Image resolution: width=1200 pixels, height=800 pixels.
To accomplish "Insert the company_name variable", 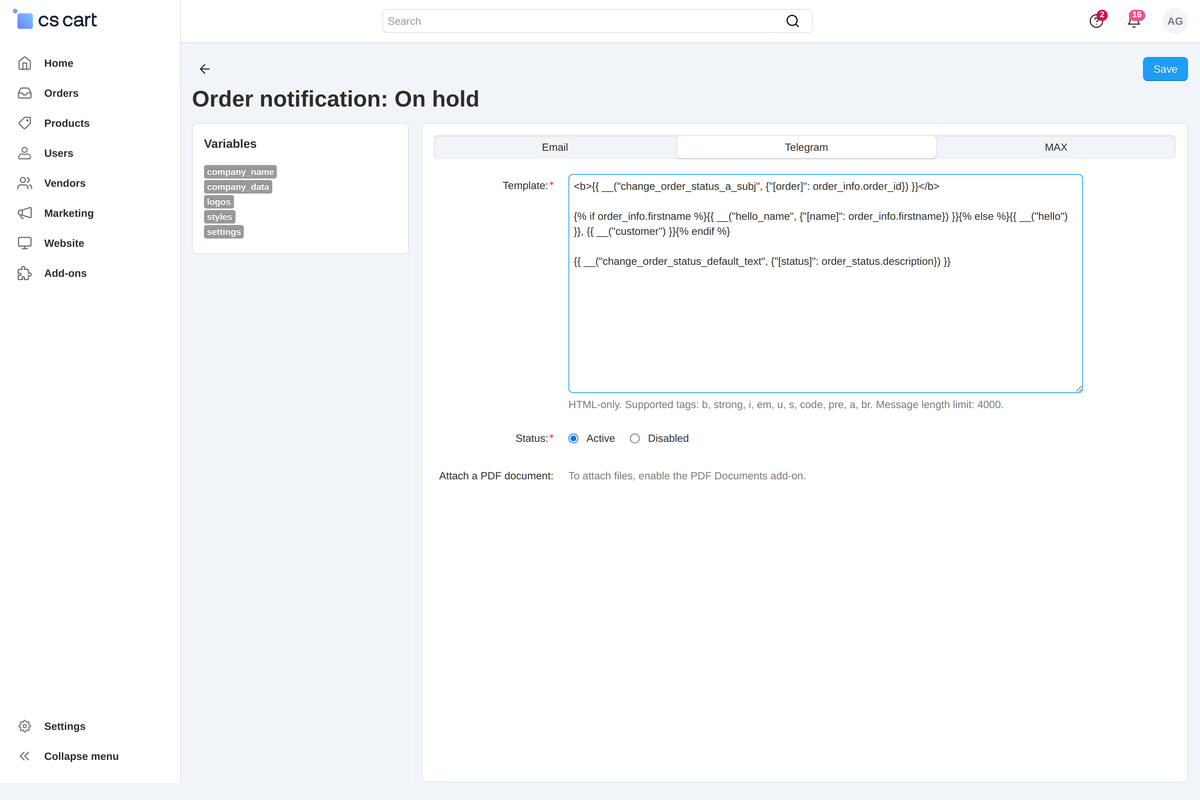I will click(x=240, y=172).
